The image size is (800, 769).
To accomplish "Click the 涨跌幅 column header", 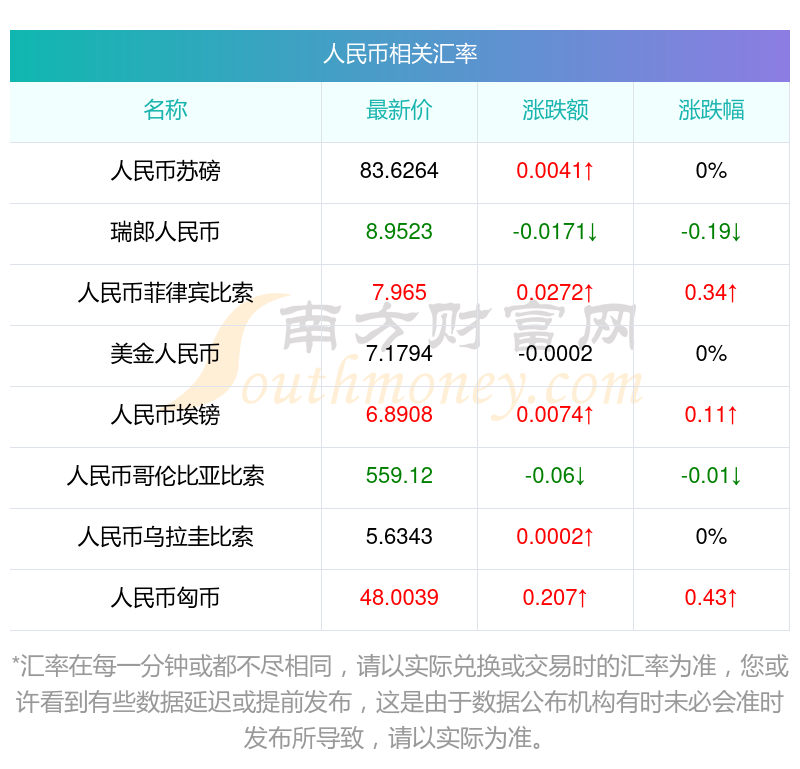I will 711,110.
